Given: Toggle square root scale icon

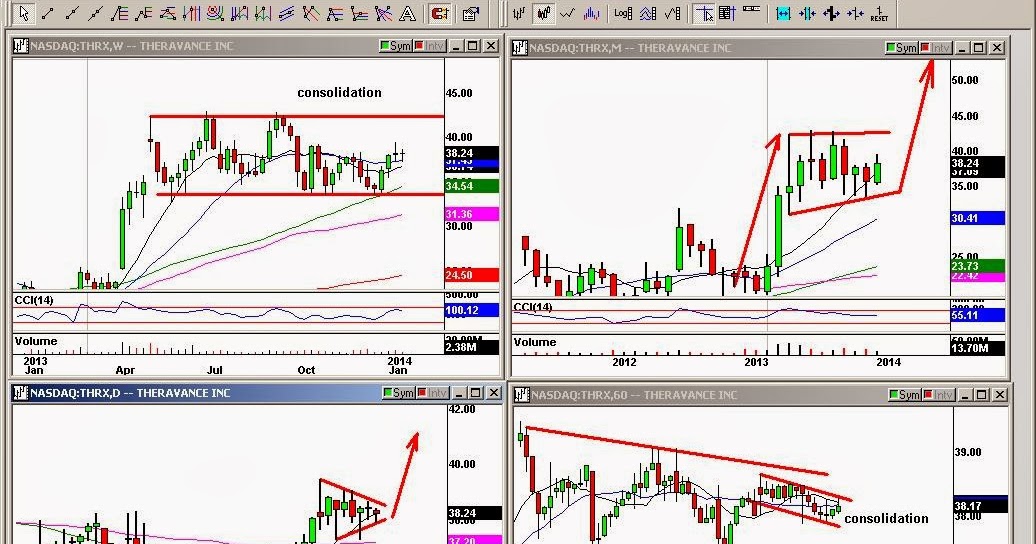Looking at the screenshot, I should point(673,13).
